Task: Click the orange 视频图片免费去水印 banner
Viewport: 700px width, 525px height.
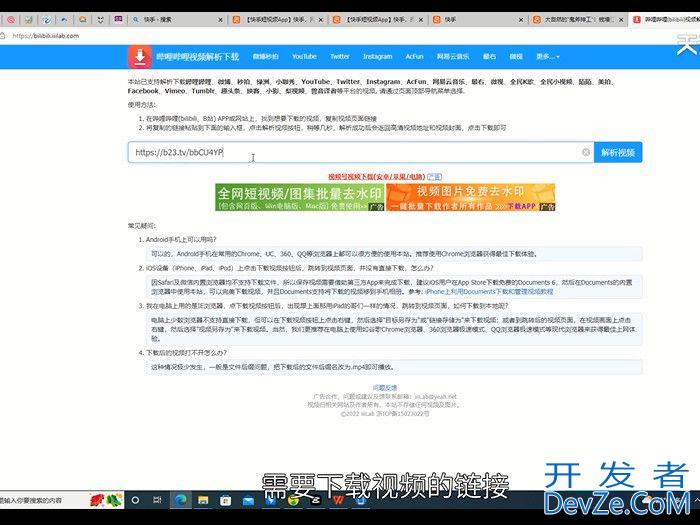Action: coord(471,197)
